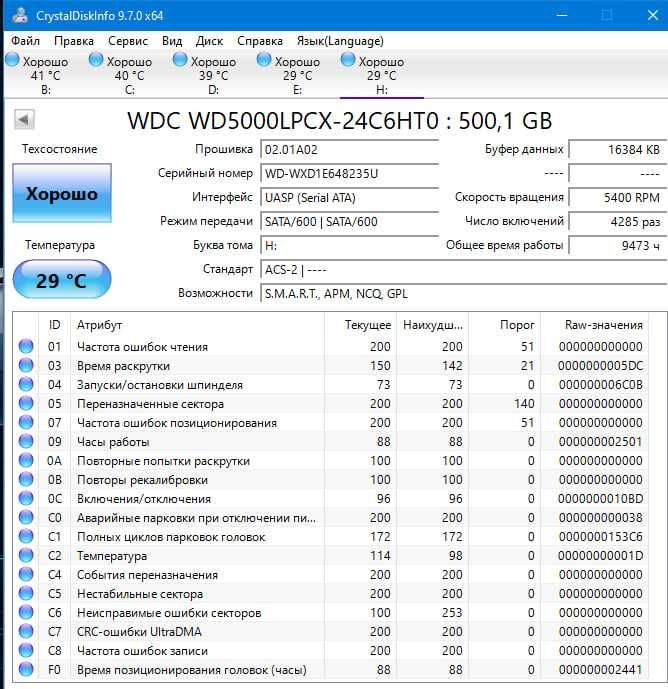668x689 pixels.
Task: Select the Полных циклов парковок головок row
Action: tap(332, 537)
